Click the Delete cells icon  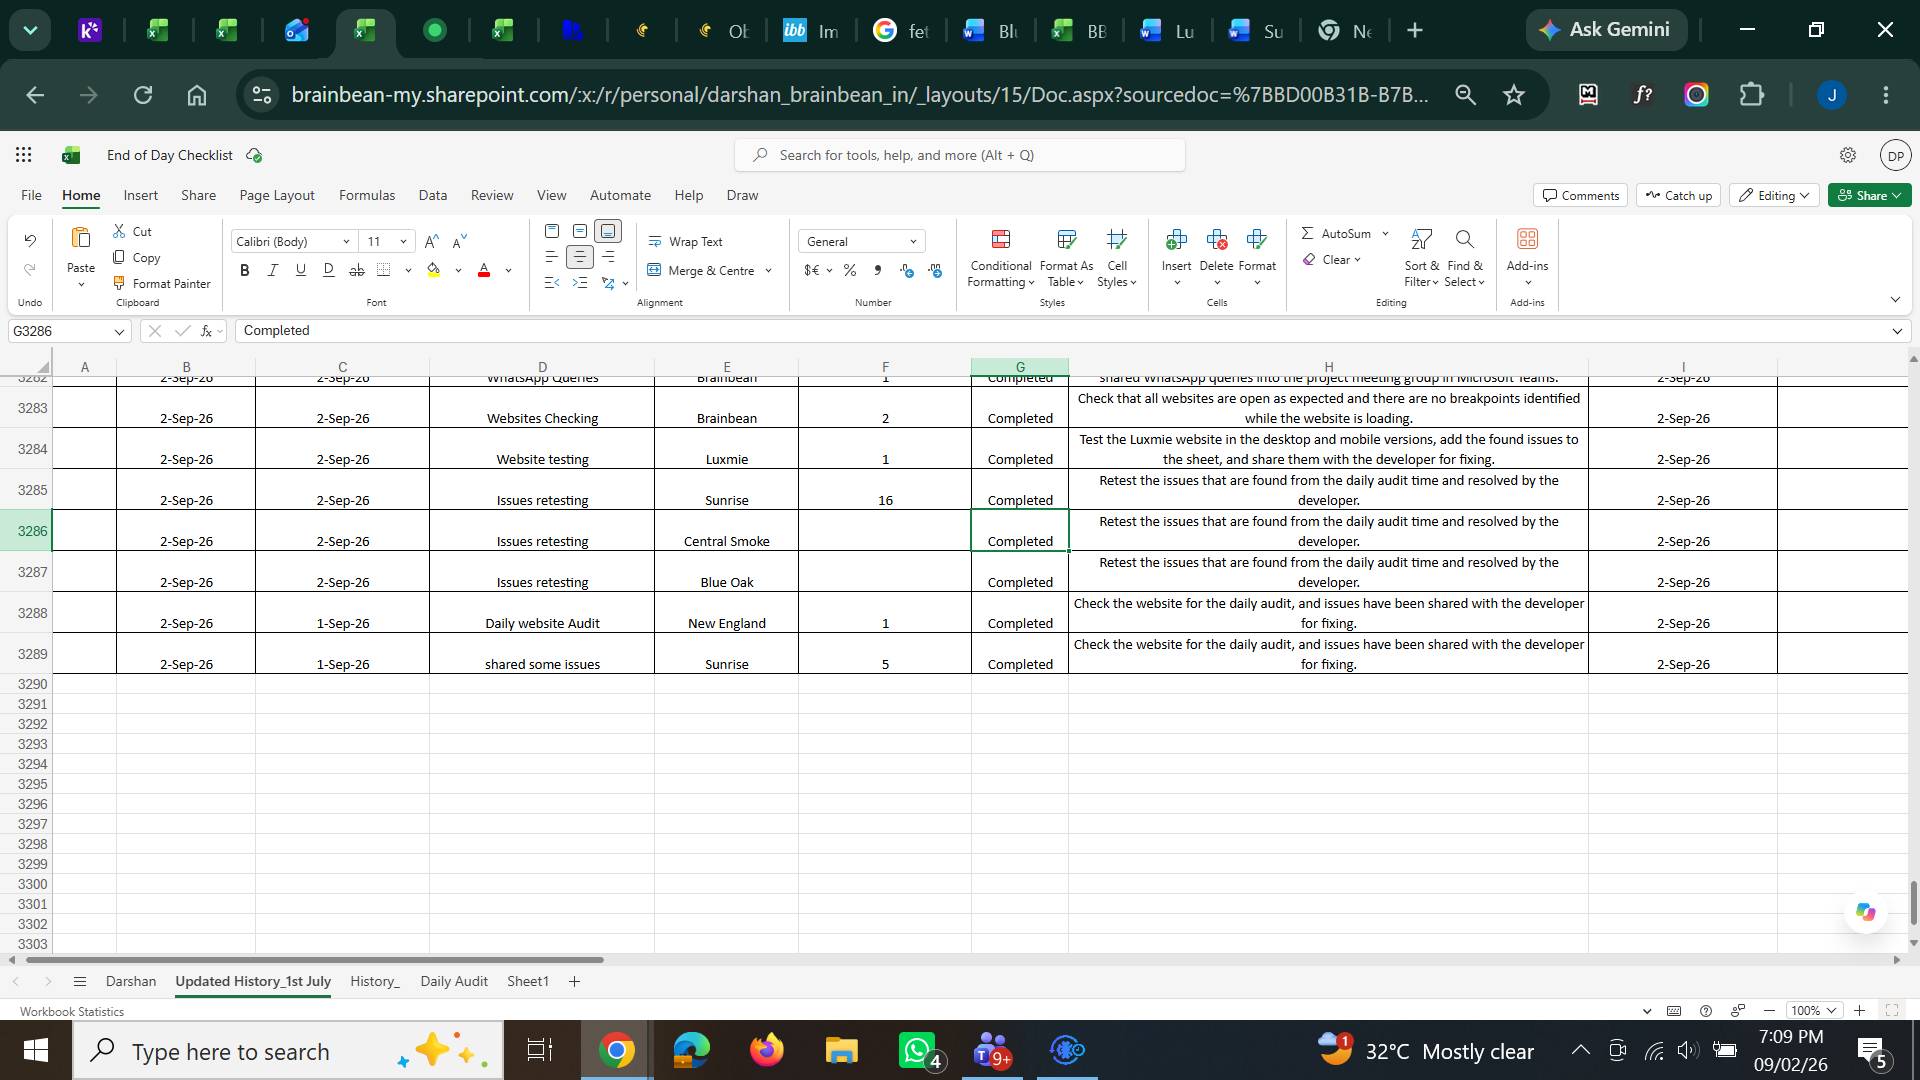1216,239
